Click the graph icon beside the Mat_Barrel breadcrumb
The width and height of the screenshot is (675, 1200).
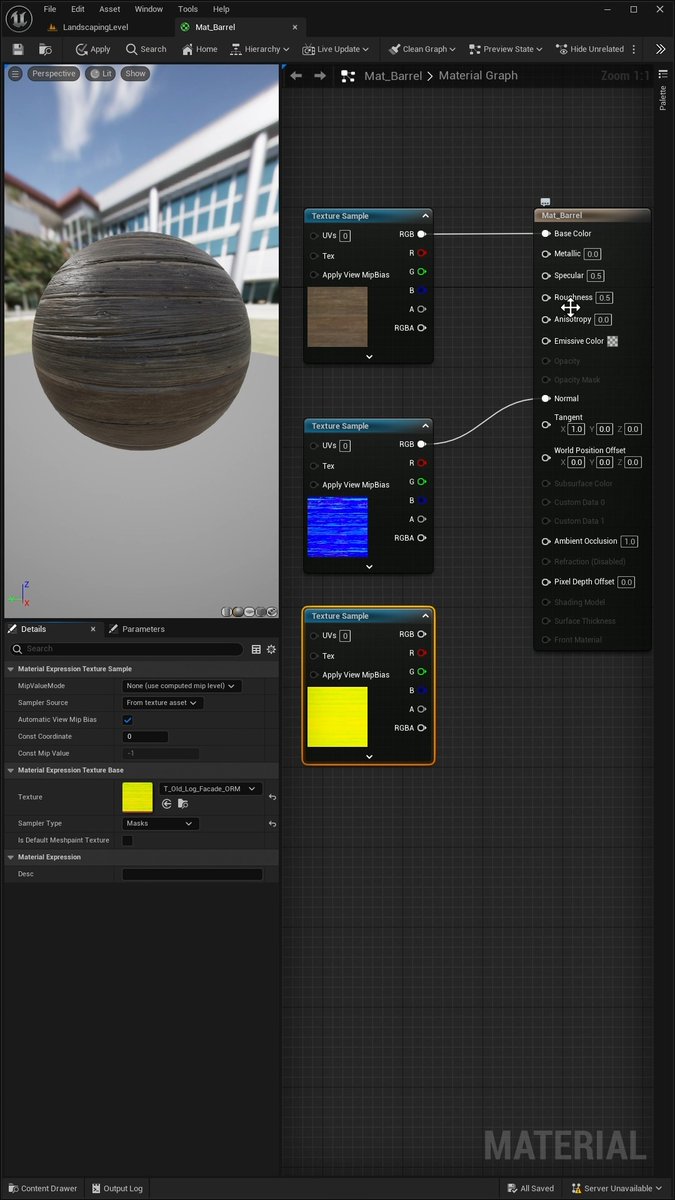pos(348,76)
